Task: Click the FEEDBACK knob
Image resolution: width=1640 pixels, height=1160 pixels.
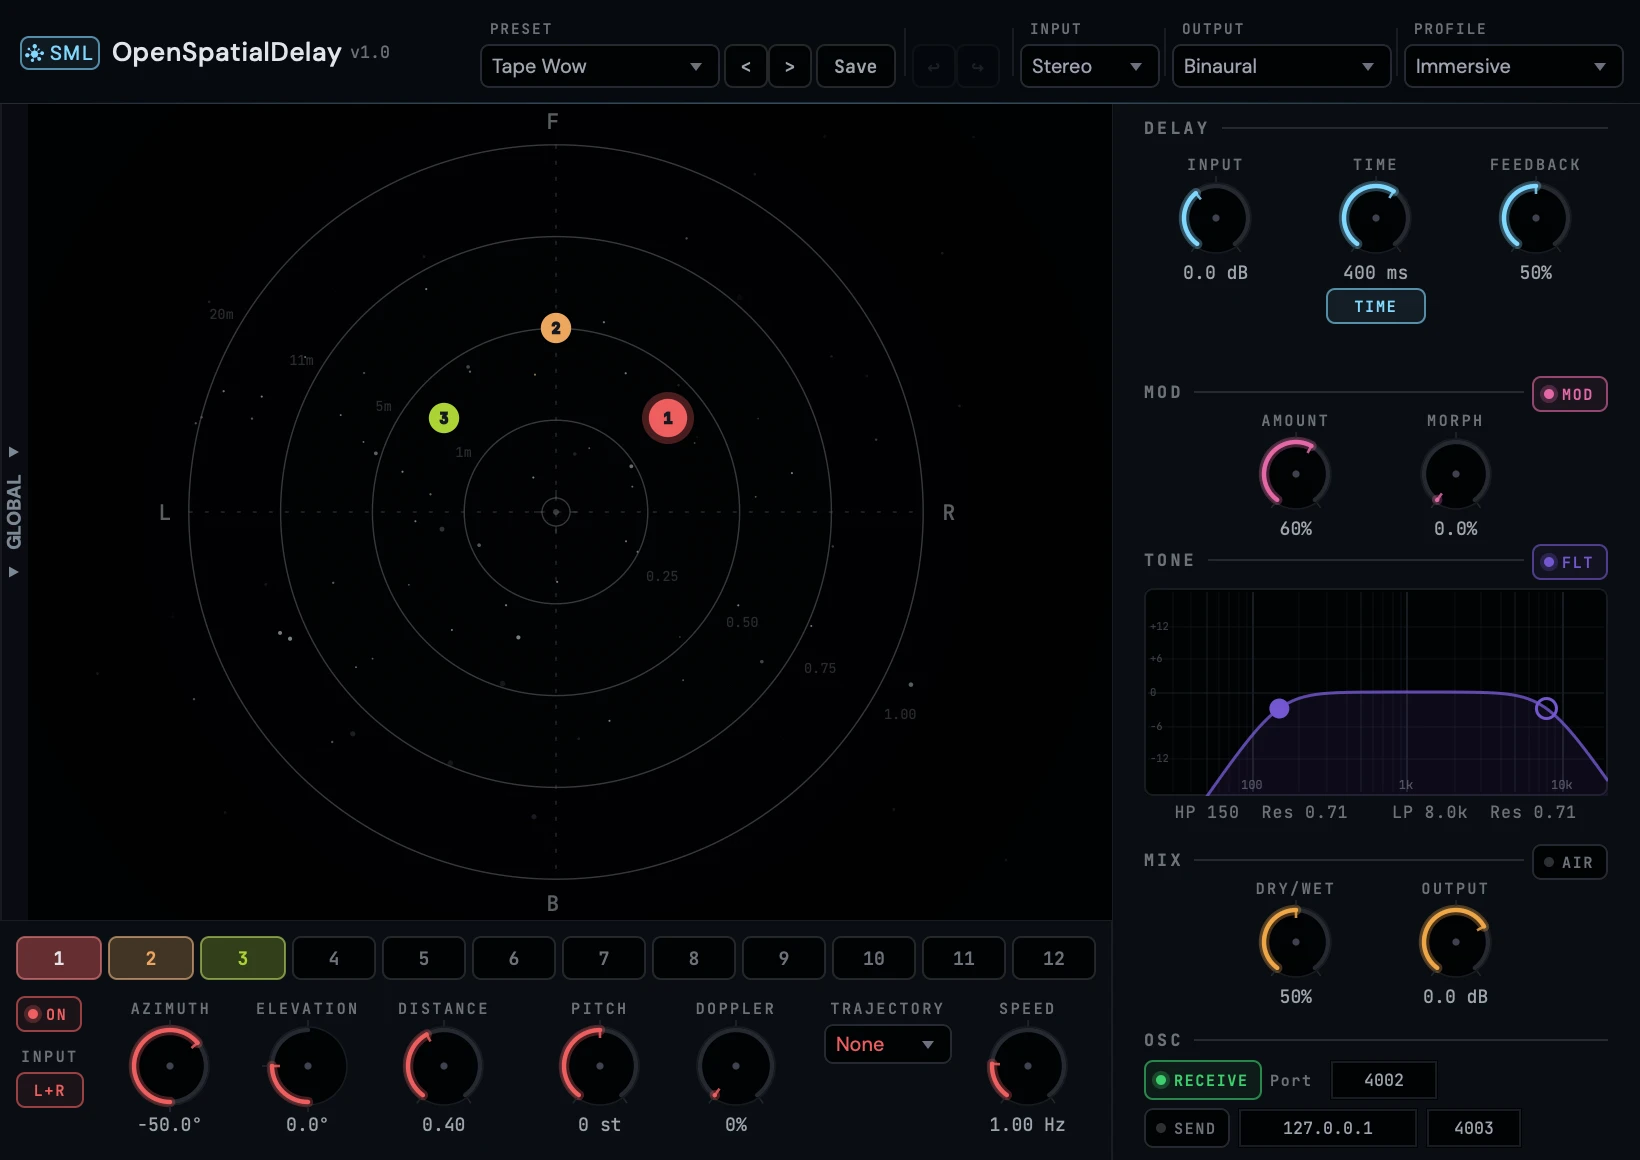Action: click(x=1535, y=217)
